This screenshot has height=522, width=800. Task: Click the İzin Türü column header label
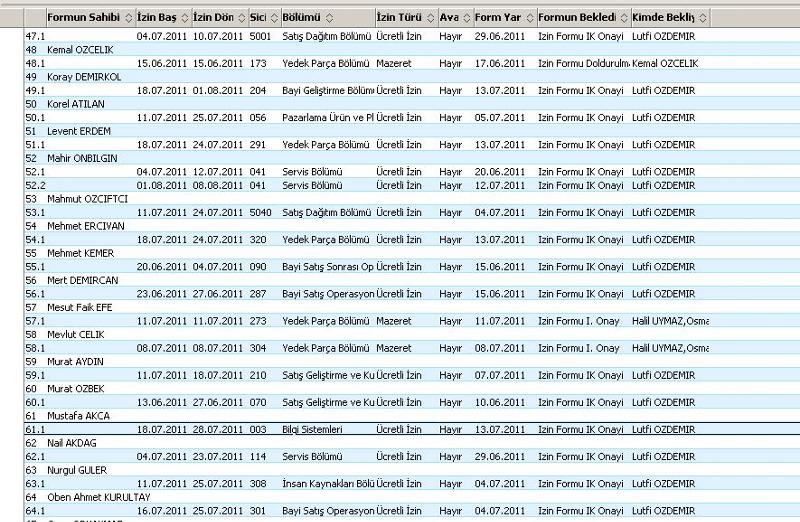399,17
